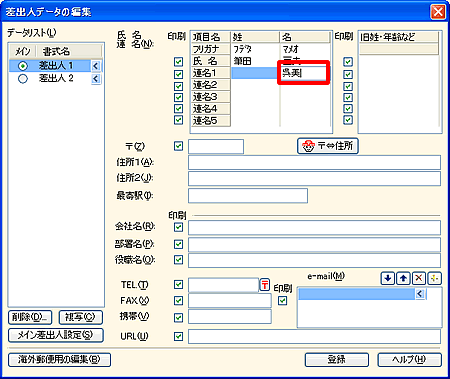This screenshot has width=450, height=379.
Task: Click the 会社名(R) input field
Action: (x=314, y=228)
